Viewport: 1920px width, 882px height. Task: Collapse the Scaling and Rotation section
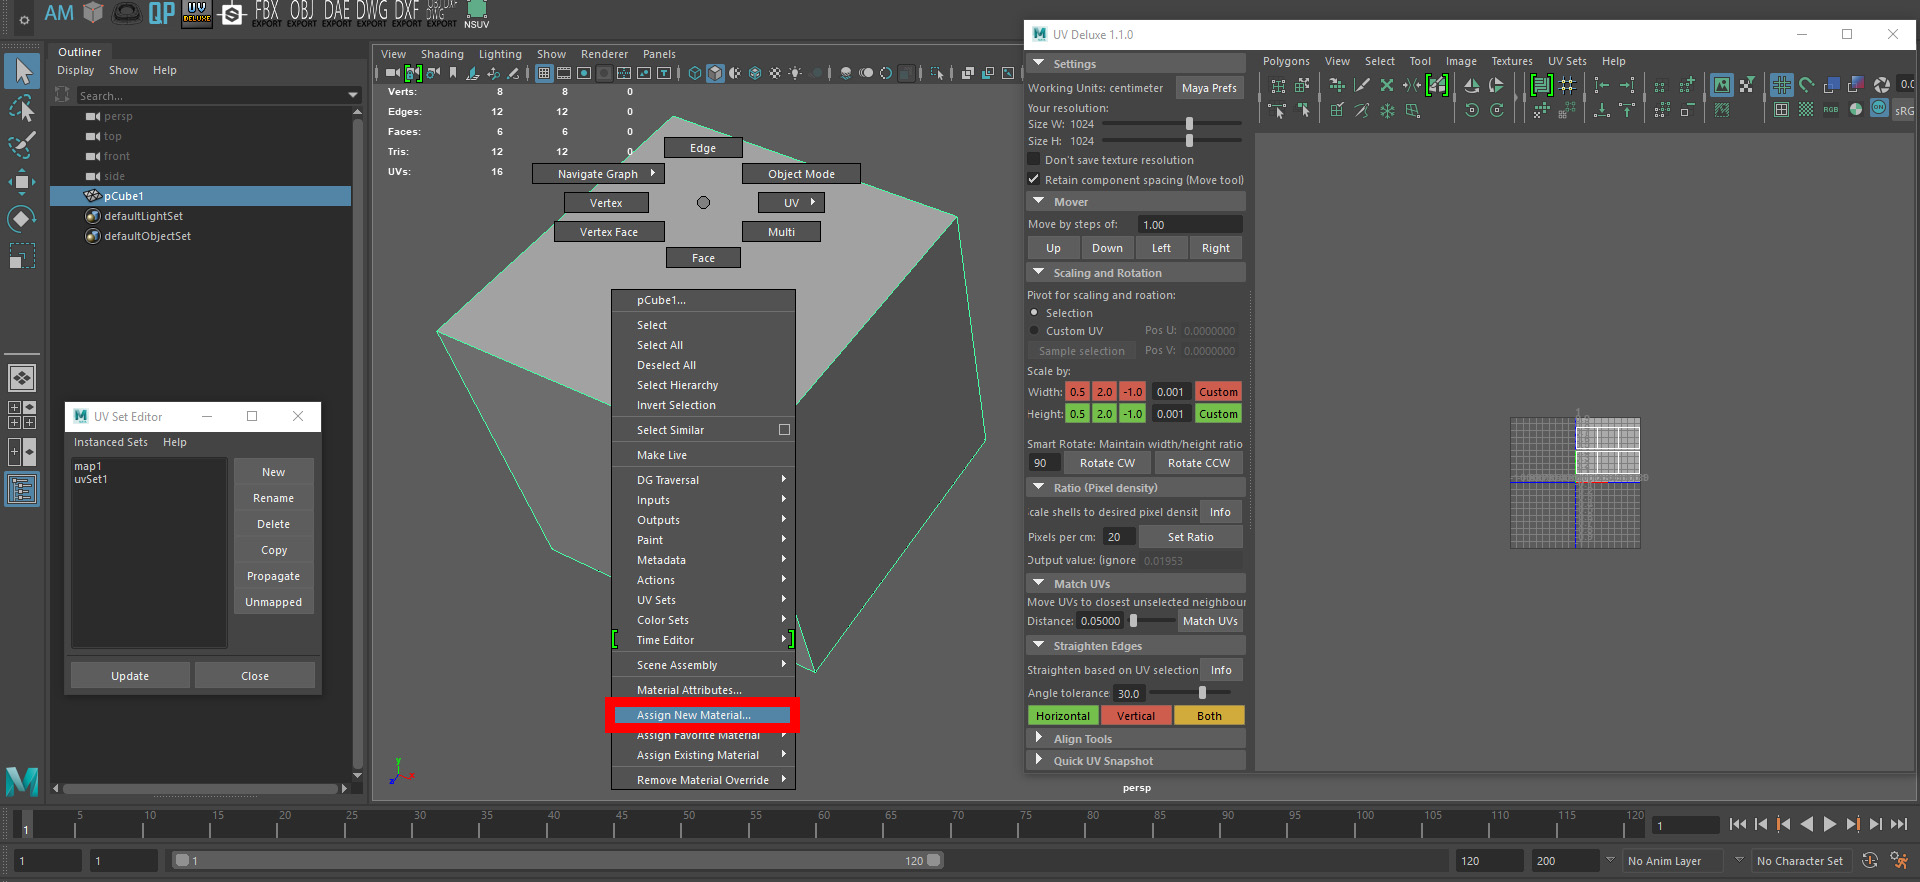tap(1039, 273)
